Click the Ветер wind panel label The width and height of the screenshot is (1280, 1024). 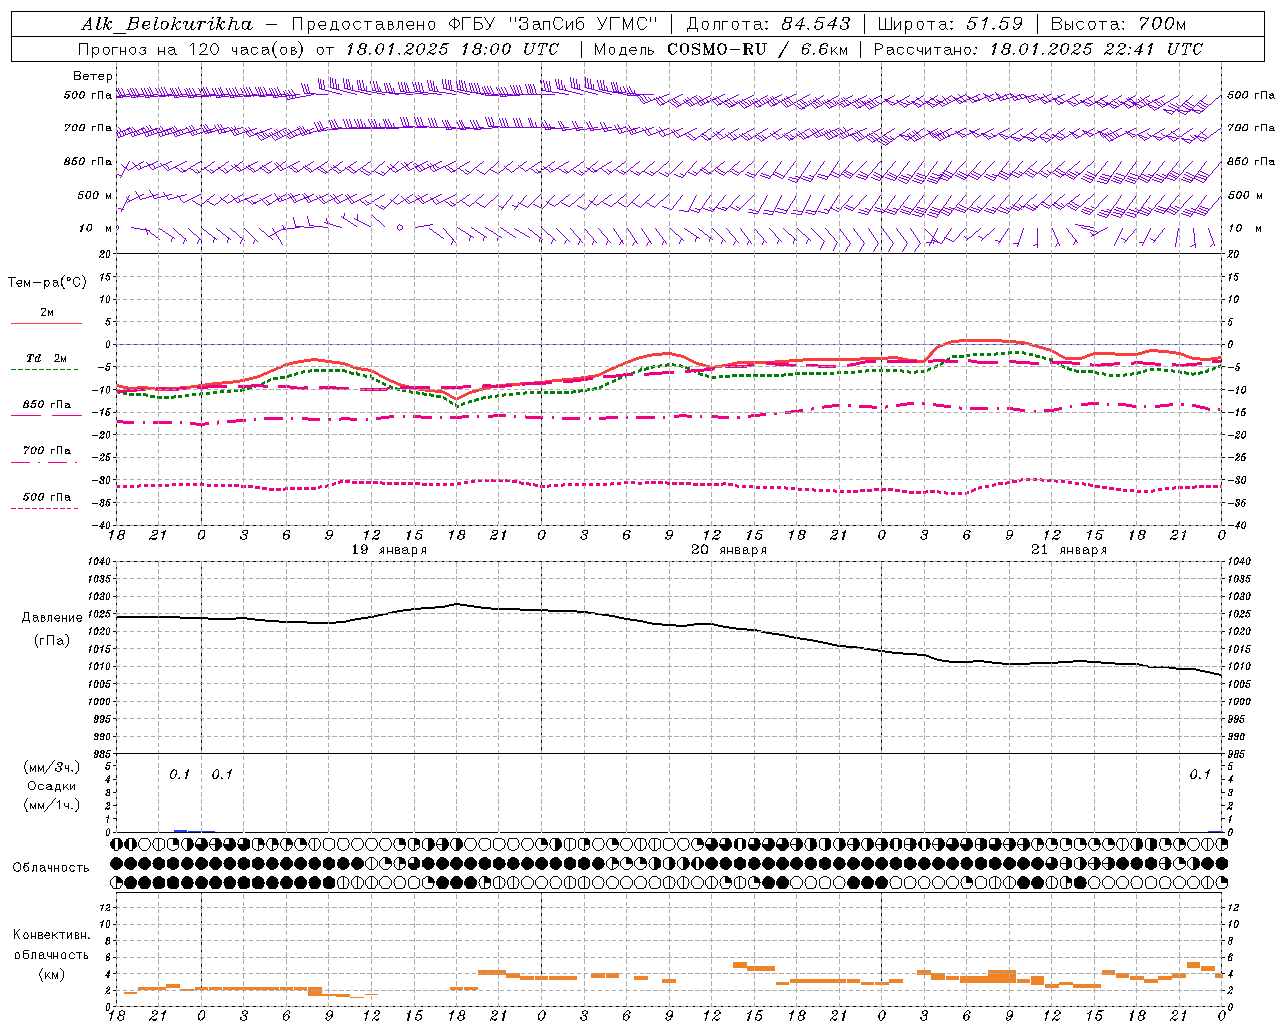[x=93, y=76]
